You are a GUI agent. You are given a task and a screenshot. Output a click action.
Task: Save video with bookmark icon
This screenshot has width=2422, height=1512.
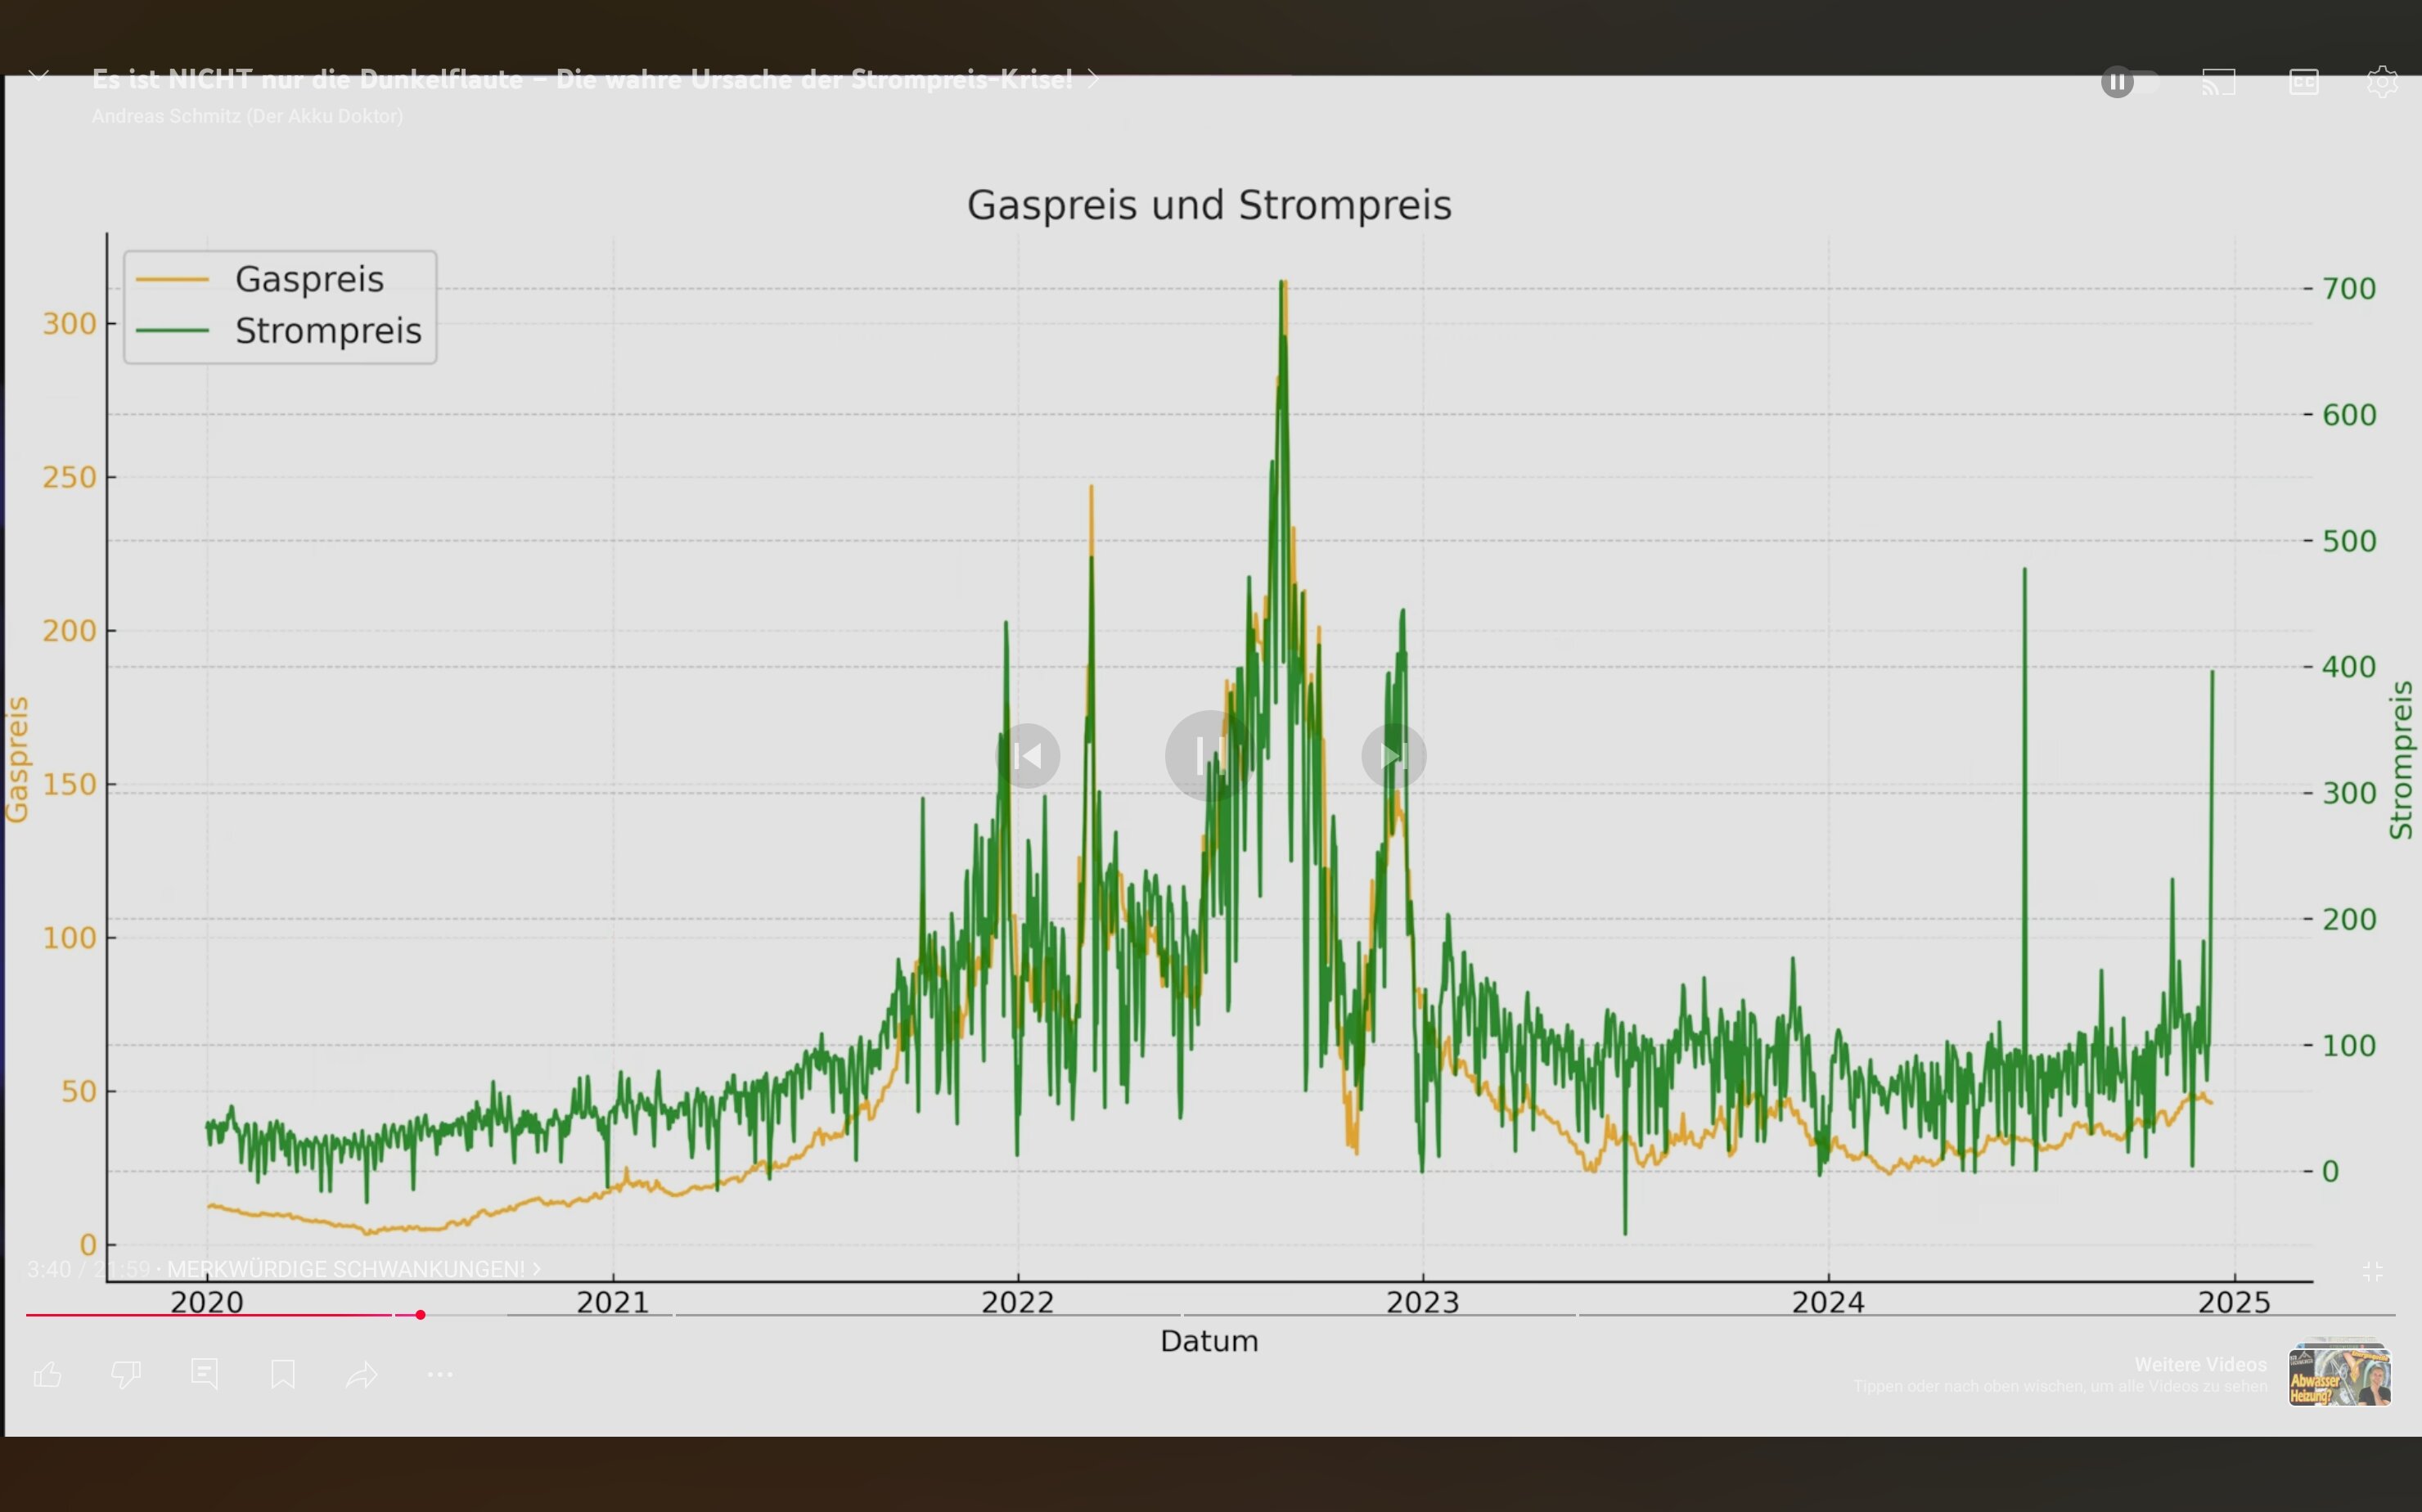(283, 1374)
